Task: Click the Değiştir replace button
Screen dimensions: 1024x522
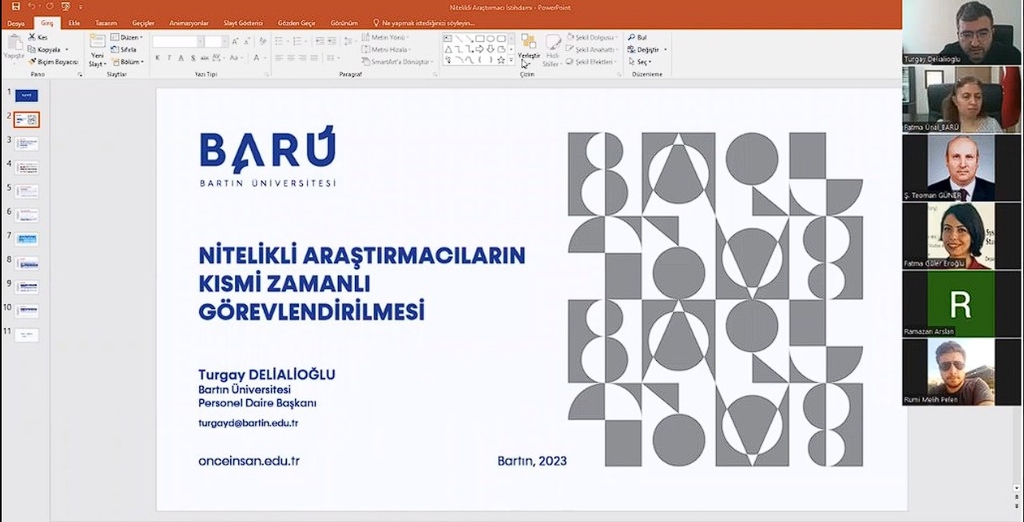Action: click(647, 50)
